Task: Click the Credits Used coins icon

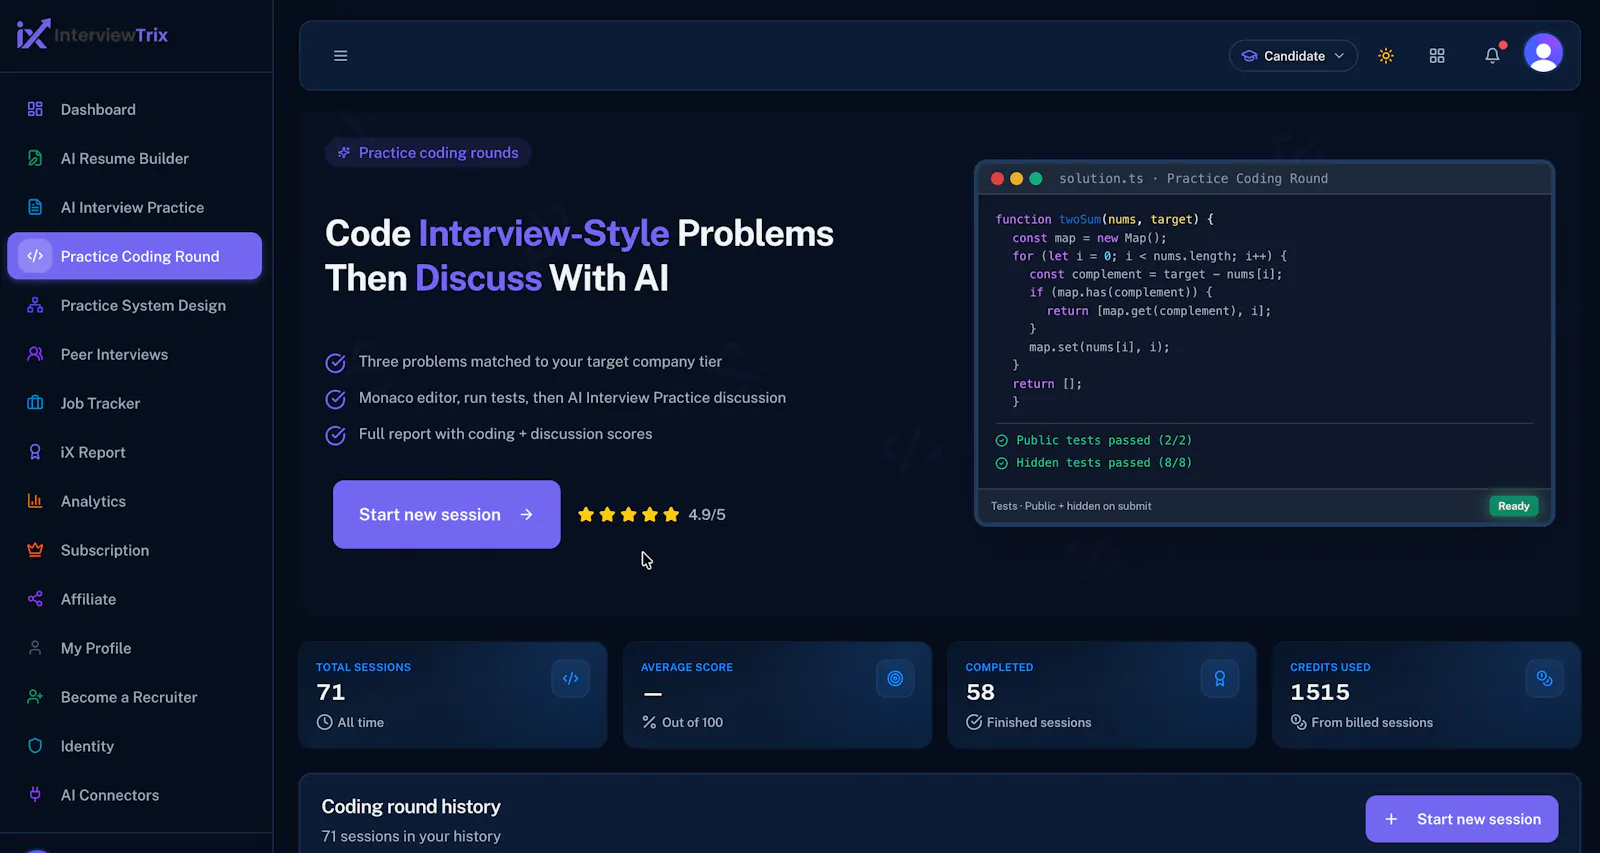Action: (x=1545, y=678)
